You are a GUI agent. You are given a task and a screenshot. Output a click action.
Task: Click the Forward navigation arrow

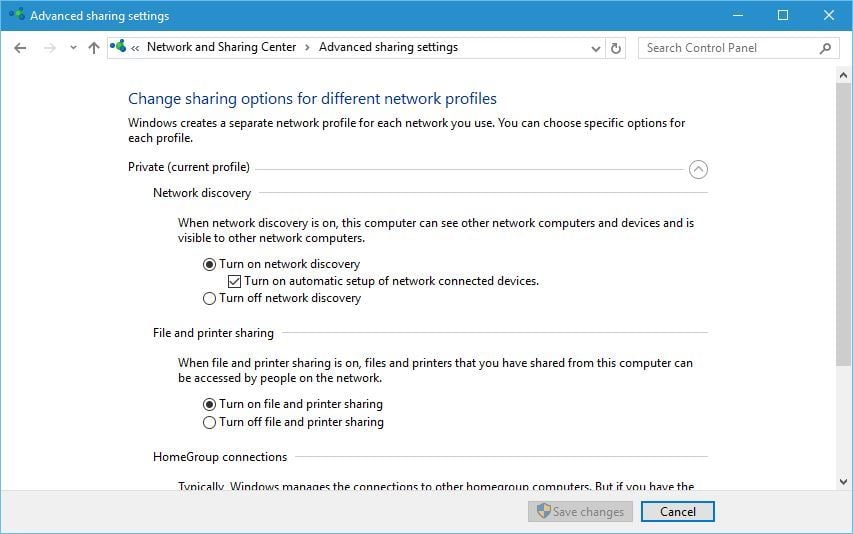click(50, 48)
